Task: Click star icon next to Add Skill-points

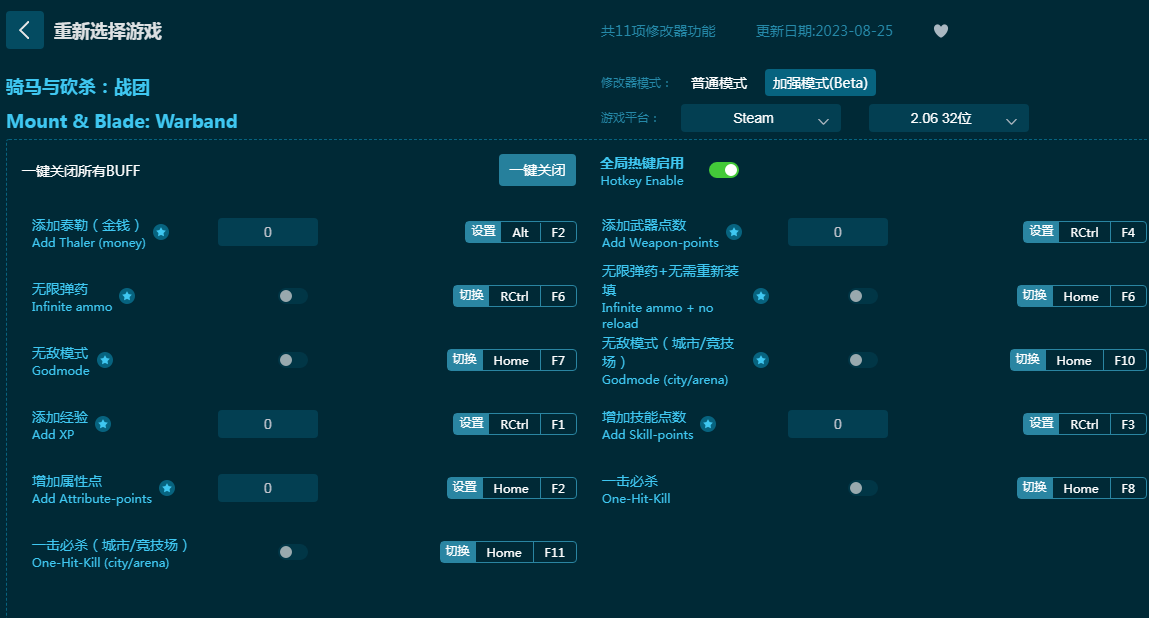Action: (x=708, y=424)
